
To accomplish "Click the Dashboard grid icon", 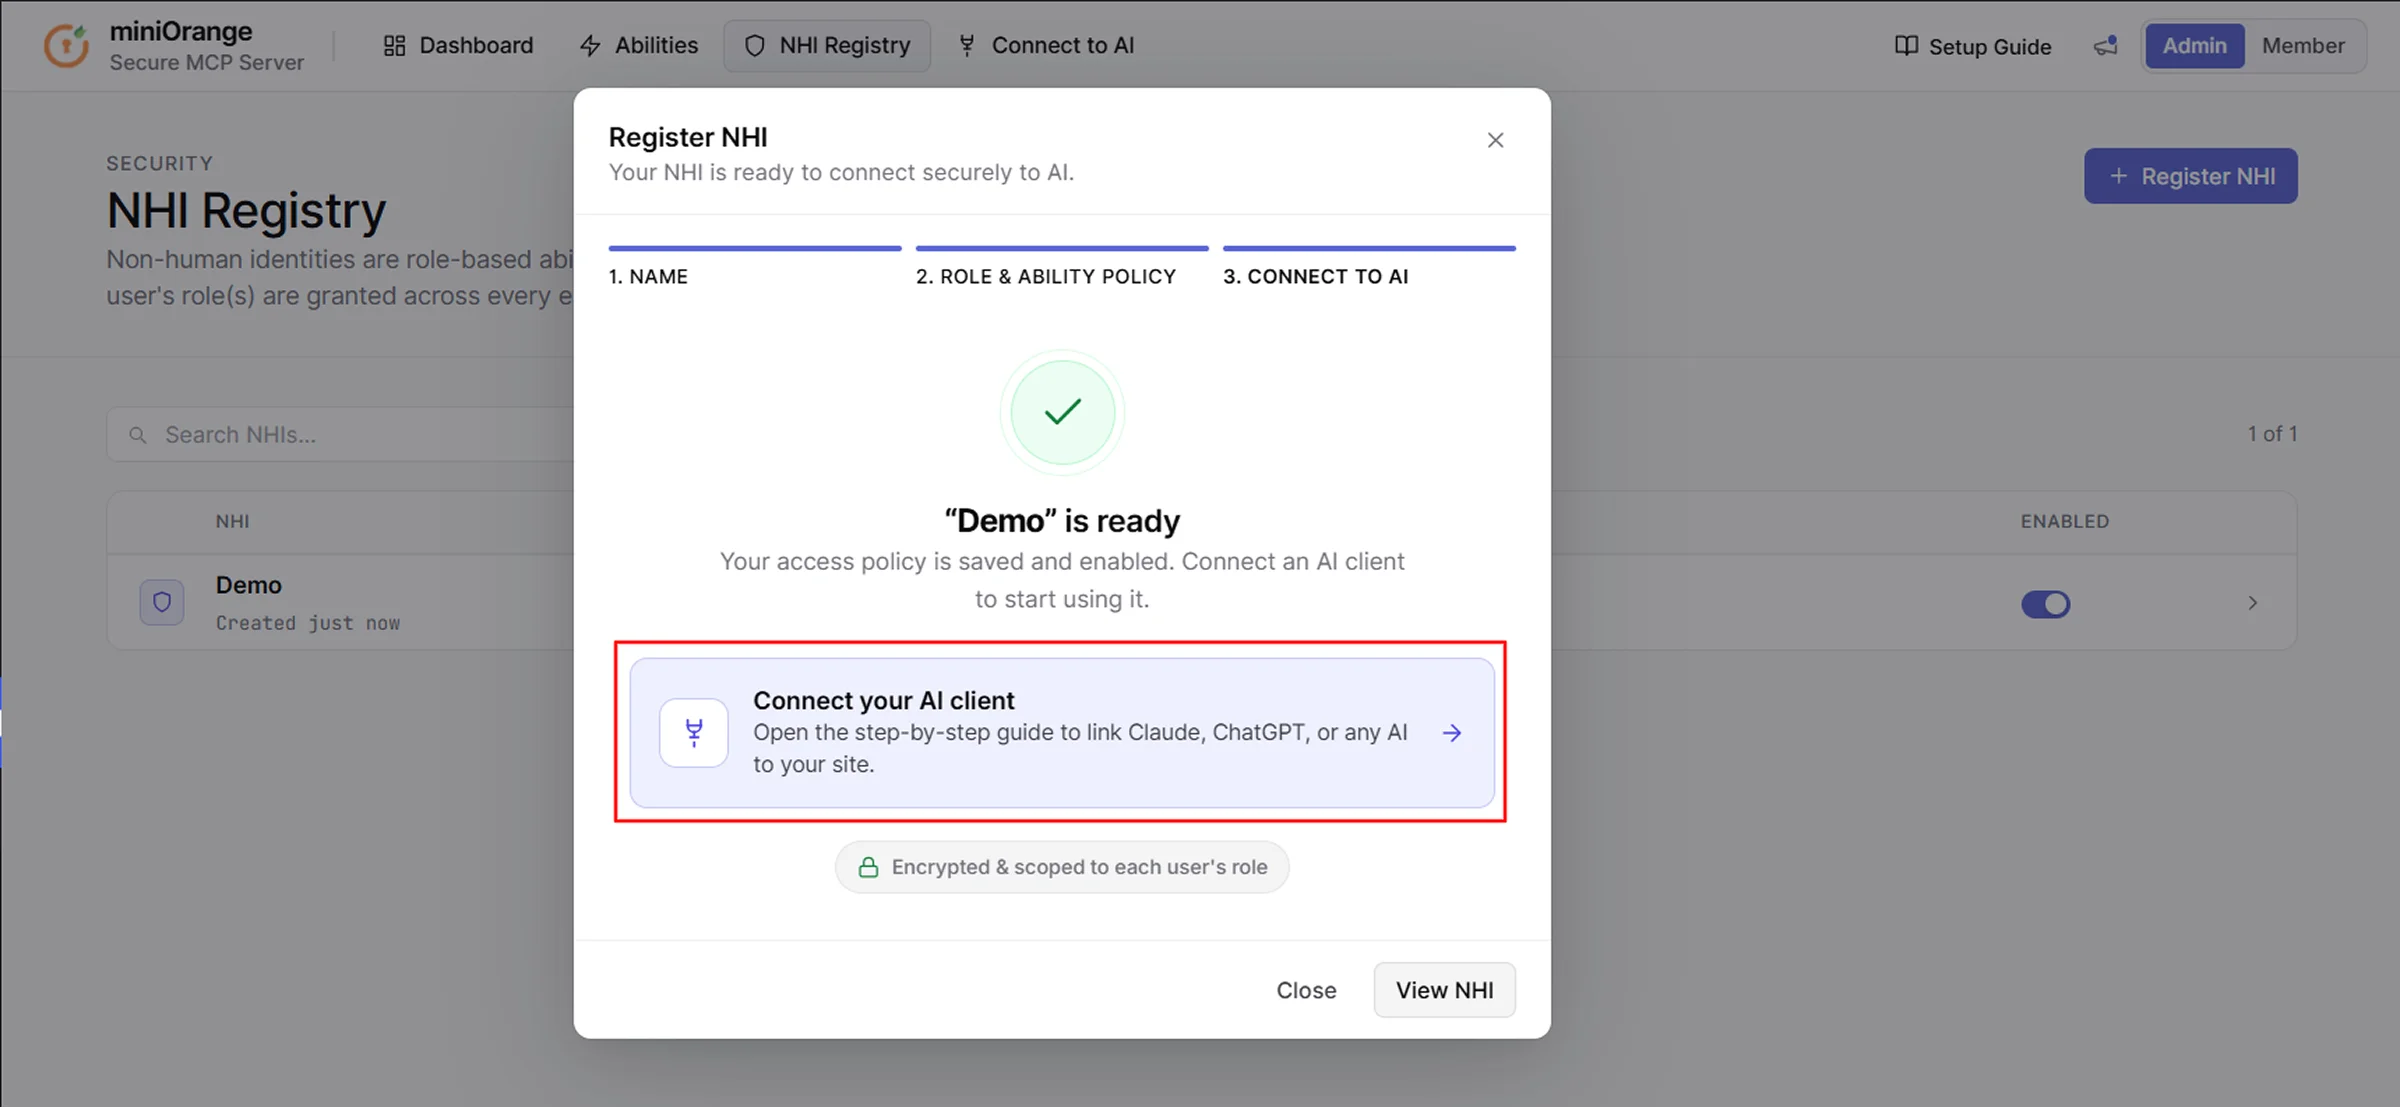I will [394, 46].
